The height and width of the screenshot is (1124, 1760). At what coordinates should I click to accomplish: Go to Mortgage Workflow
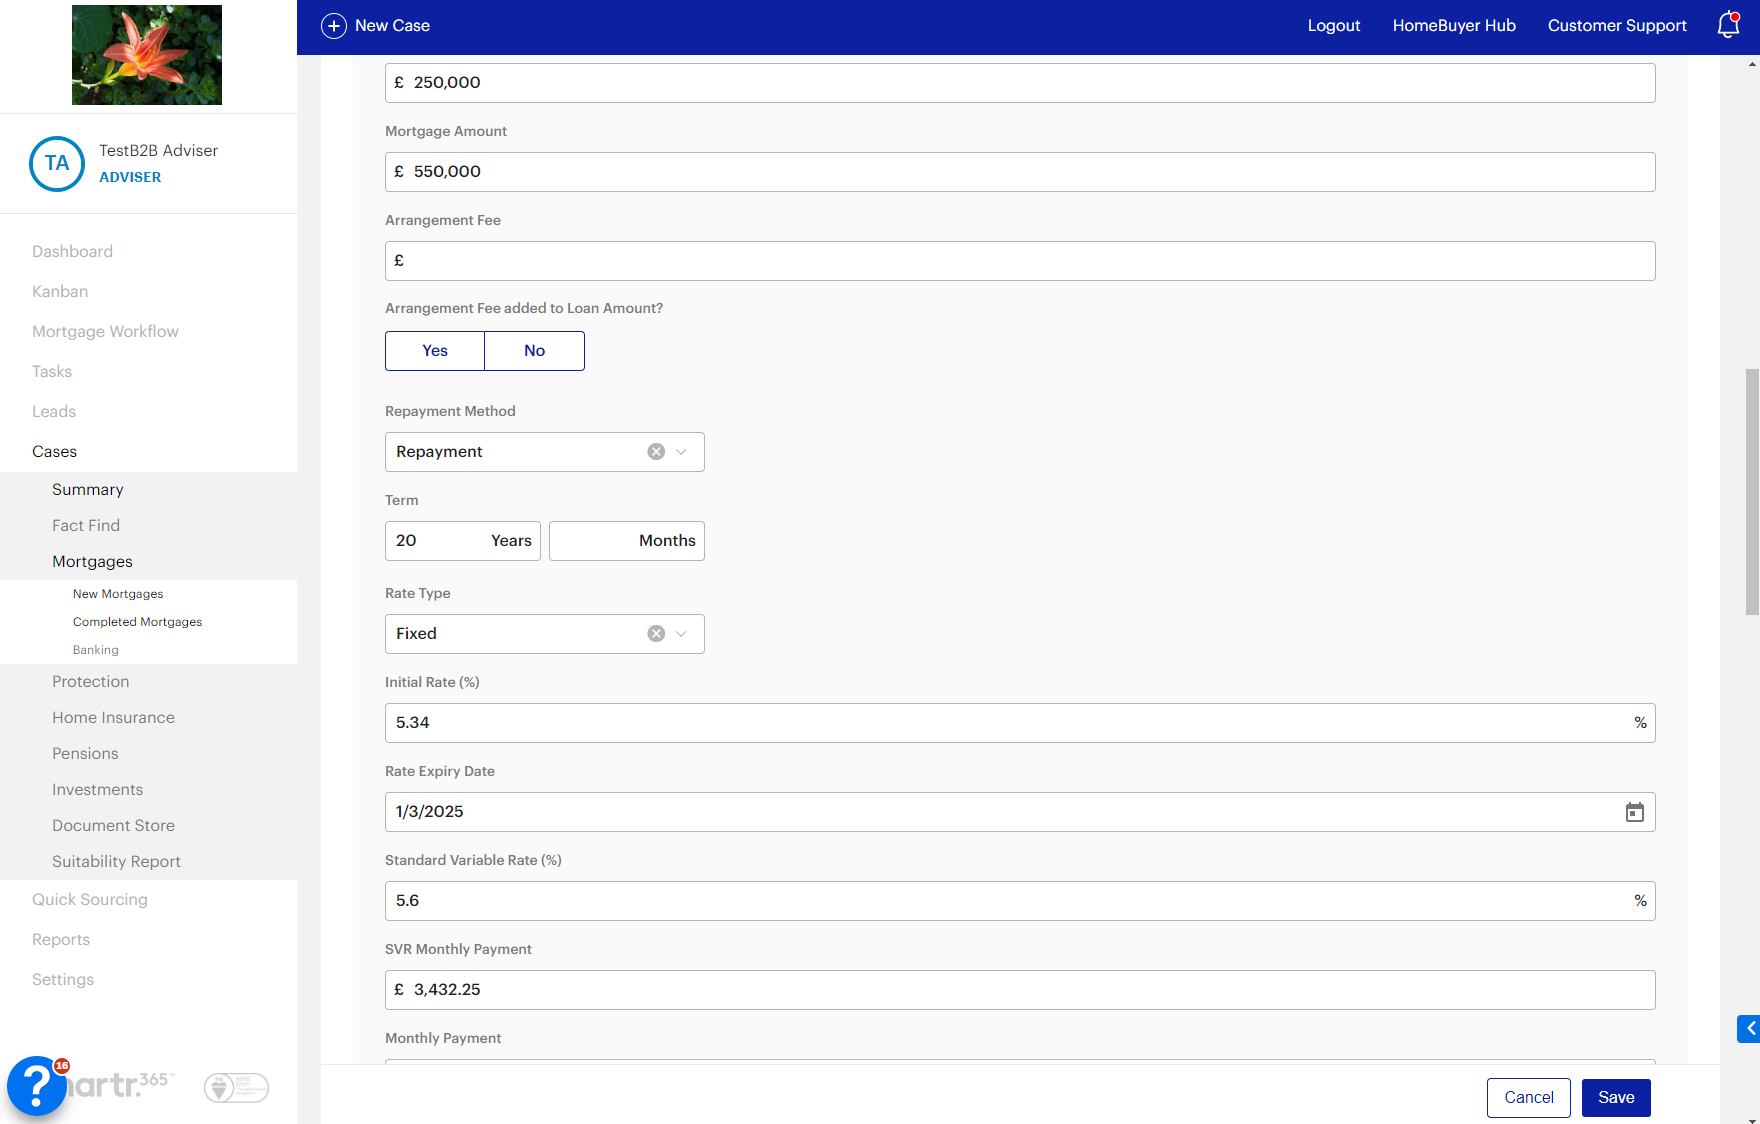pyautogui.click(x=105, y=332)
